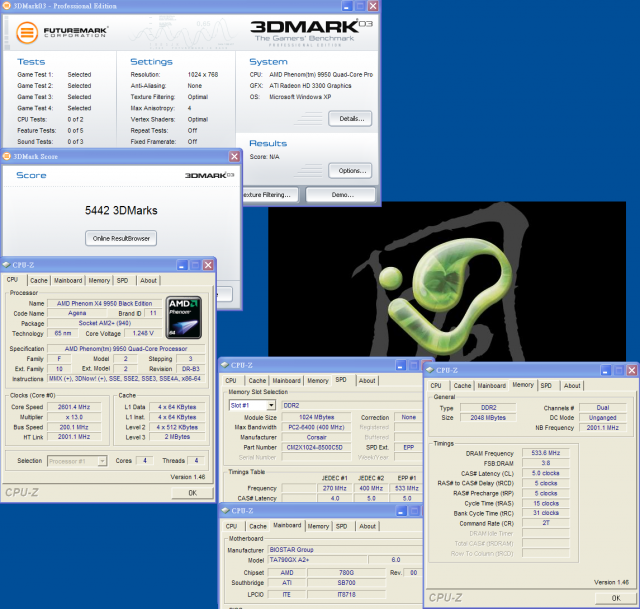Click the motherboard Model field TA790GX A2+
This screenshot has width=640, height=609.
point(317,560)
